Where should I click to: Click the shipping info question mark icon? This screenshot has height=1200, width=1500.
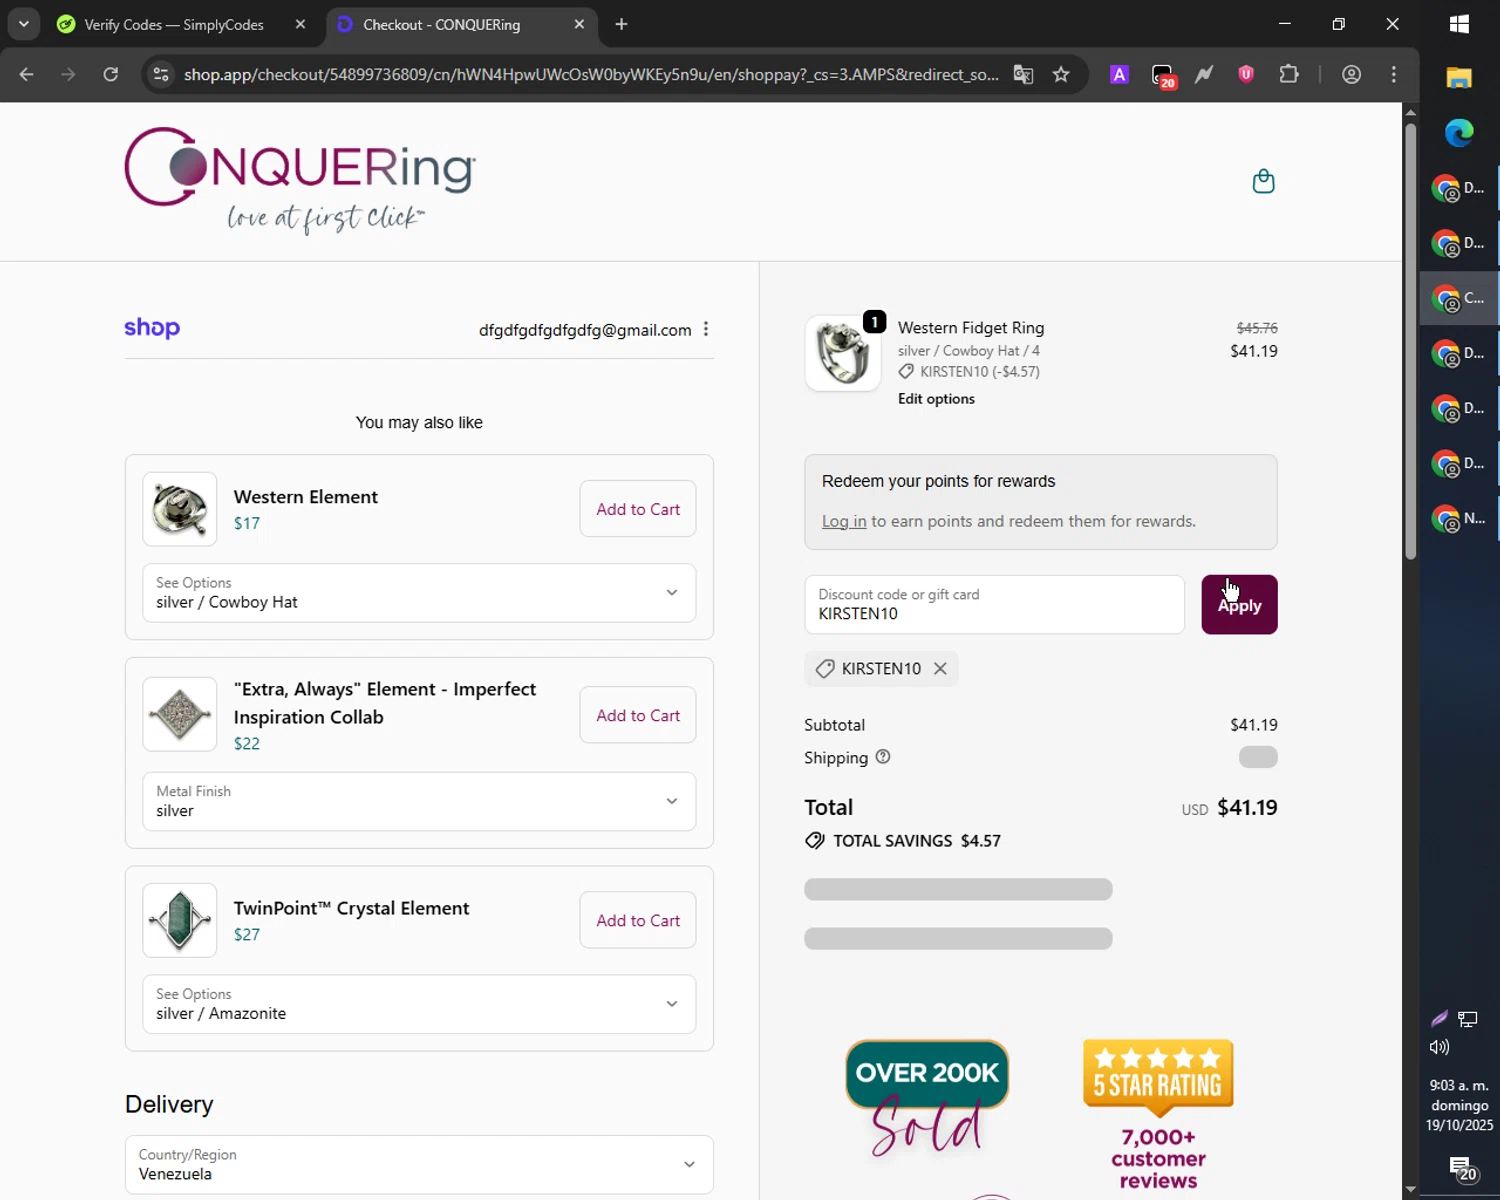click(x=883, y=757)
